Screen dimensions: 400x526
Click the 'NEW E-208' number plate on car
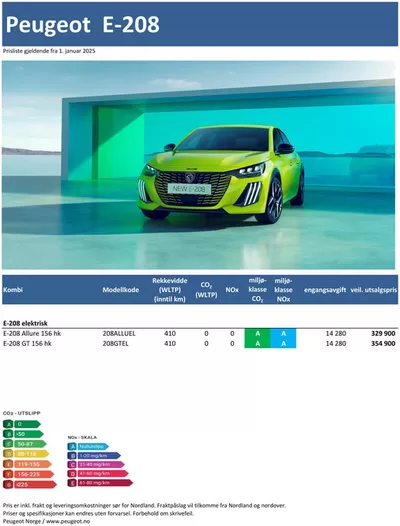click(189, 189)
